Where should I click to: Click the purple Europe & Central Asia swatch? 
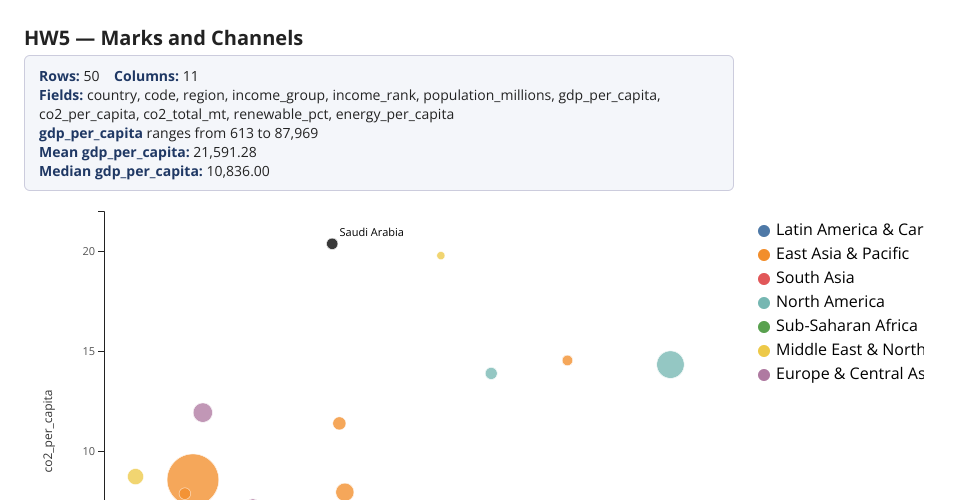(x=763, y=375)
